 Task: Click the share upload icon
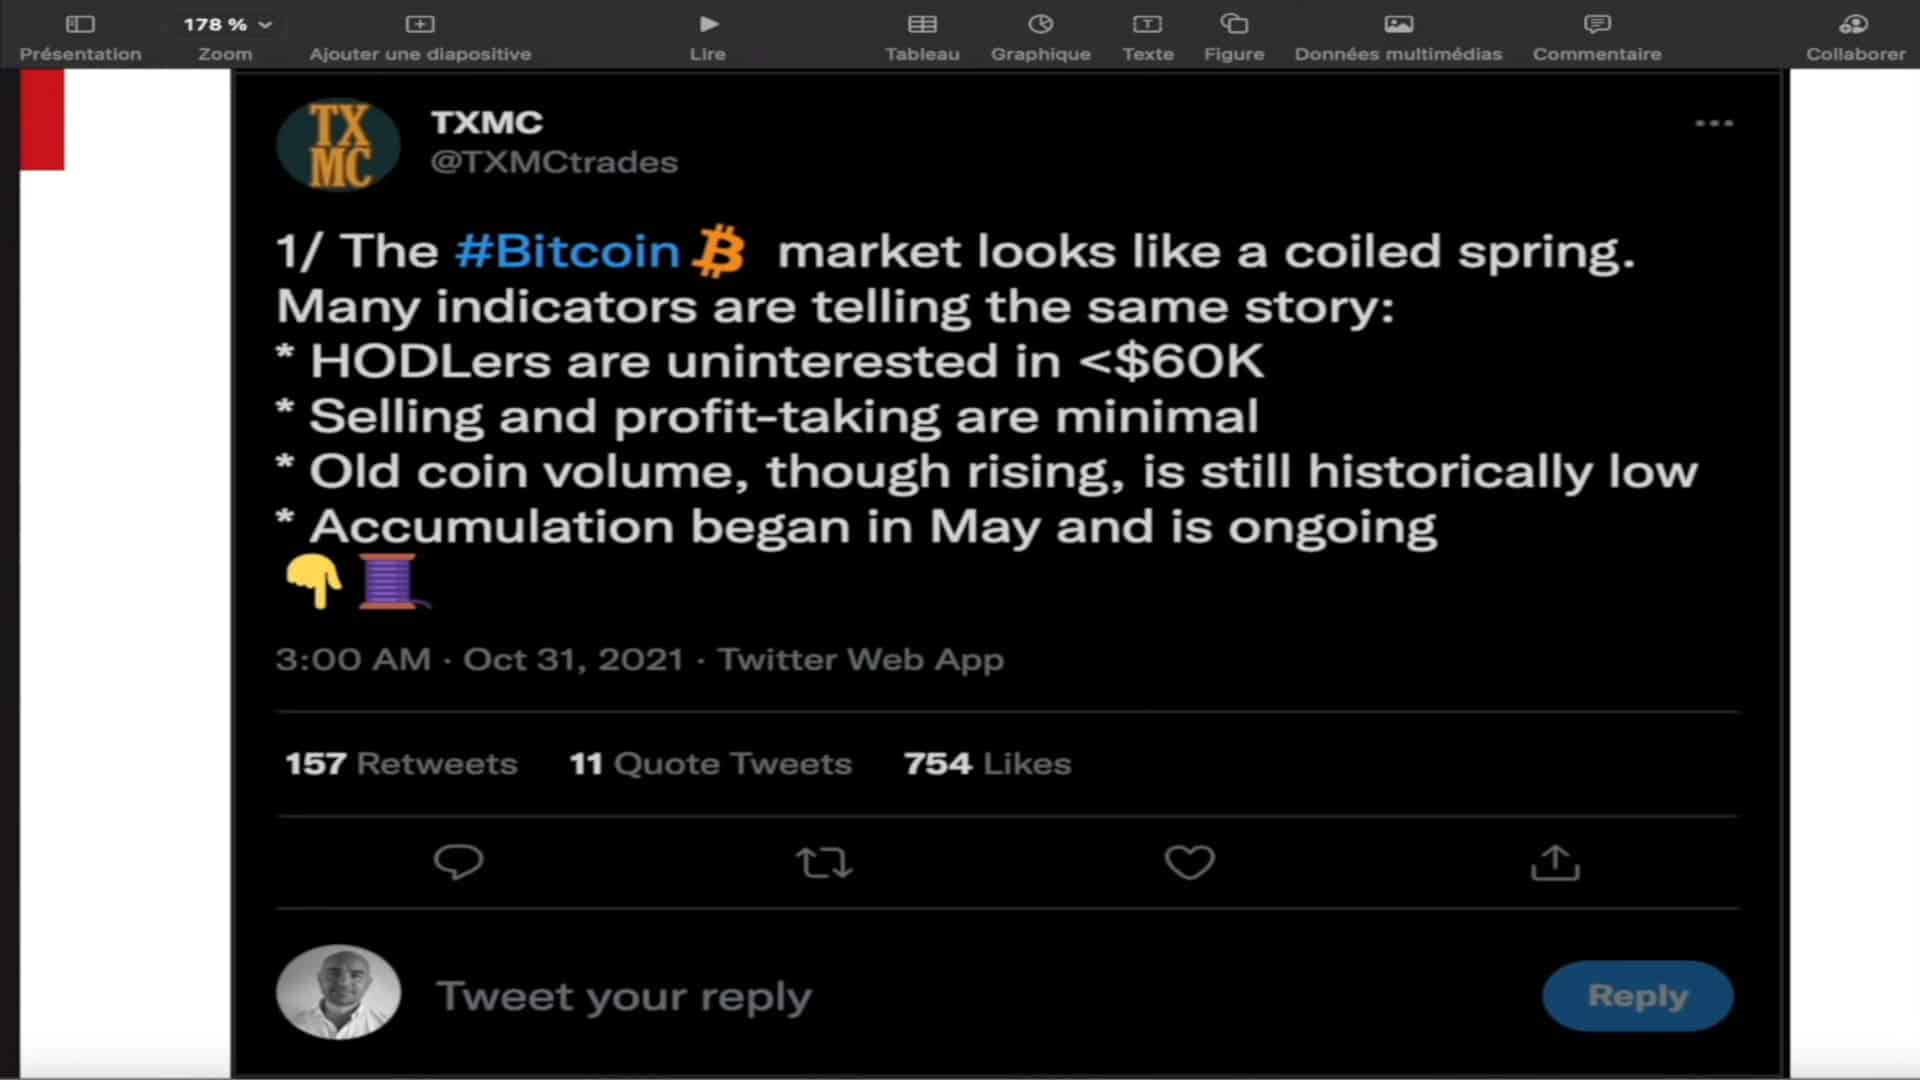1555,862
